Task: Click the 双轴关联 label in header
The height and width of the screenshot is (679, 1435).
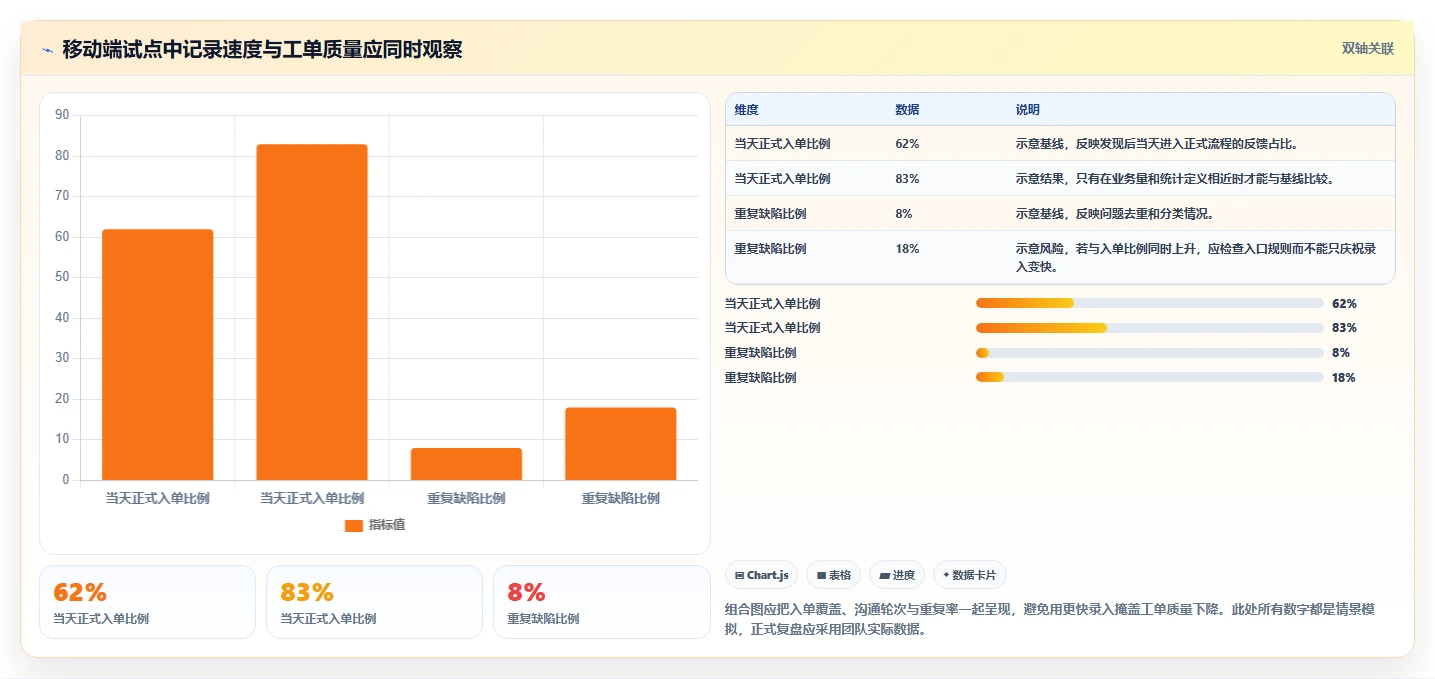Action: point(1368,49)
